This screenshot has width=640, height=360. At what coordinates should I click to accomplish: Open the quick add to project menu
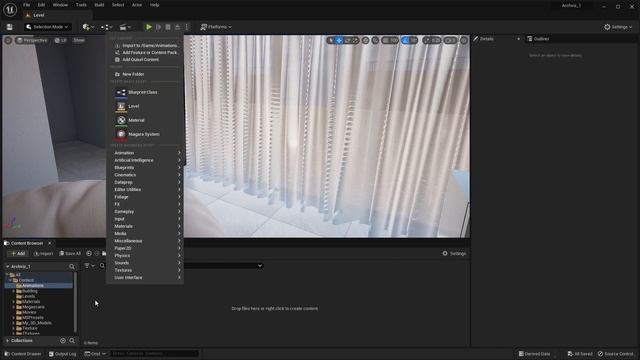point(88,27)
